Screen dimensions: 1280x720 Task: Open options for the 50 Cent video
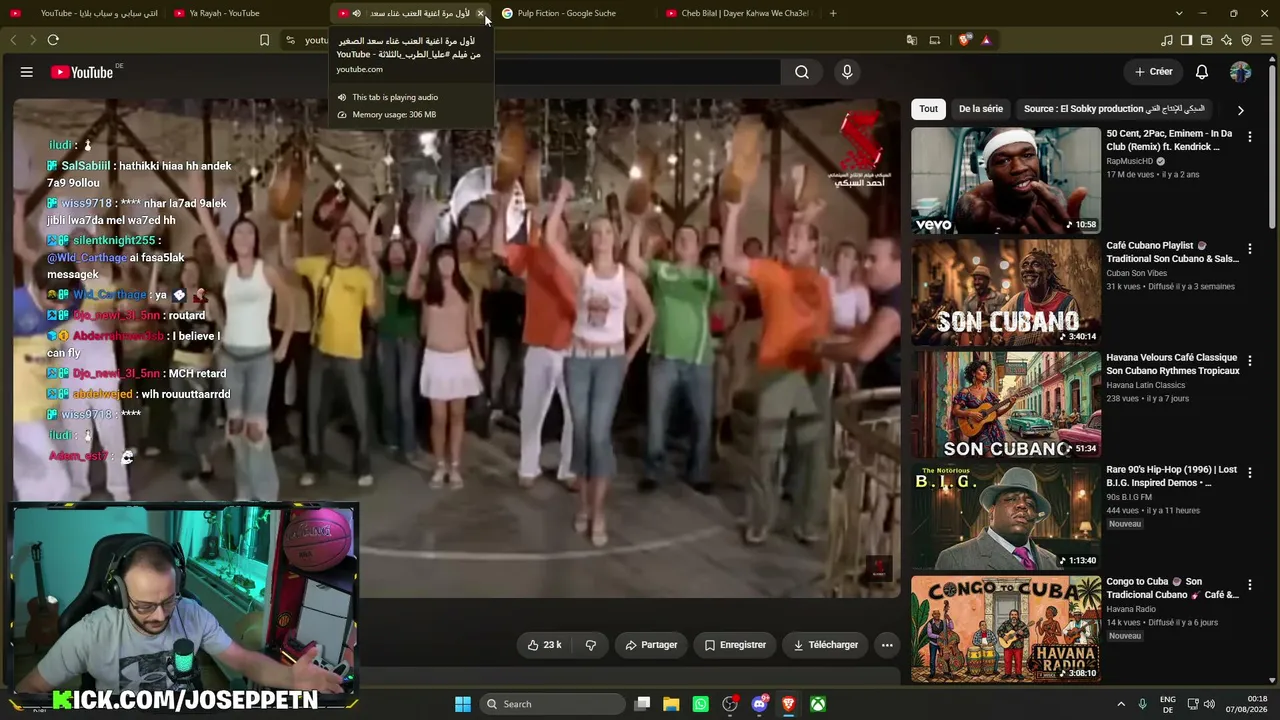1249,136
